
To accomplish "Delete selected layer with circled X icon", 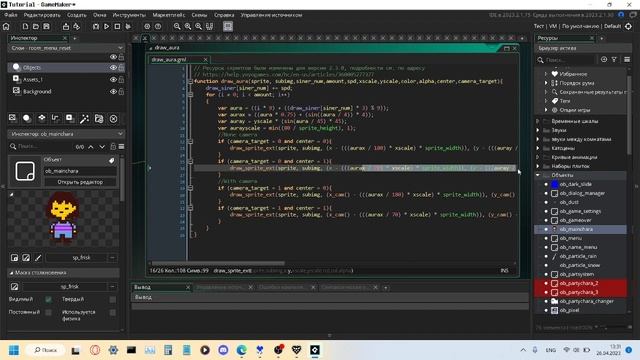I will pos(113,119).
